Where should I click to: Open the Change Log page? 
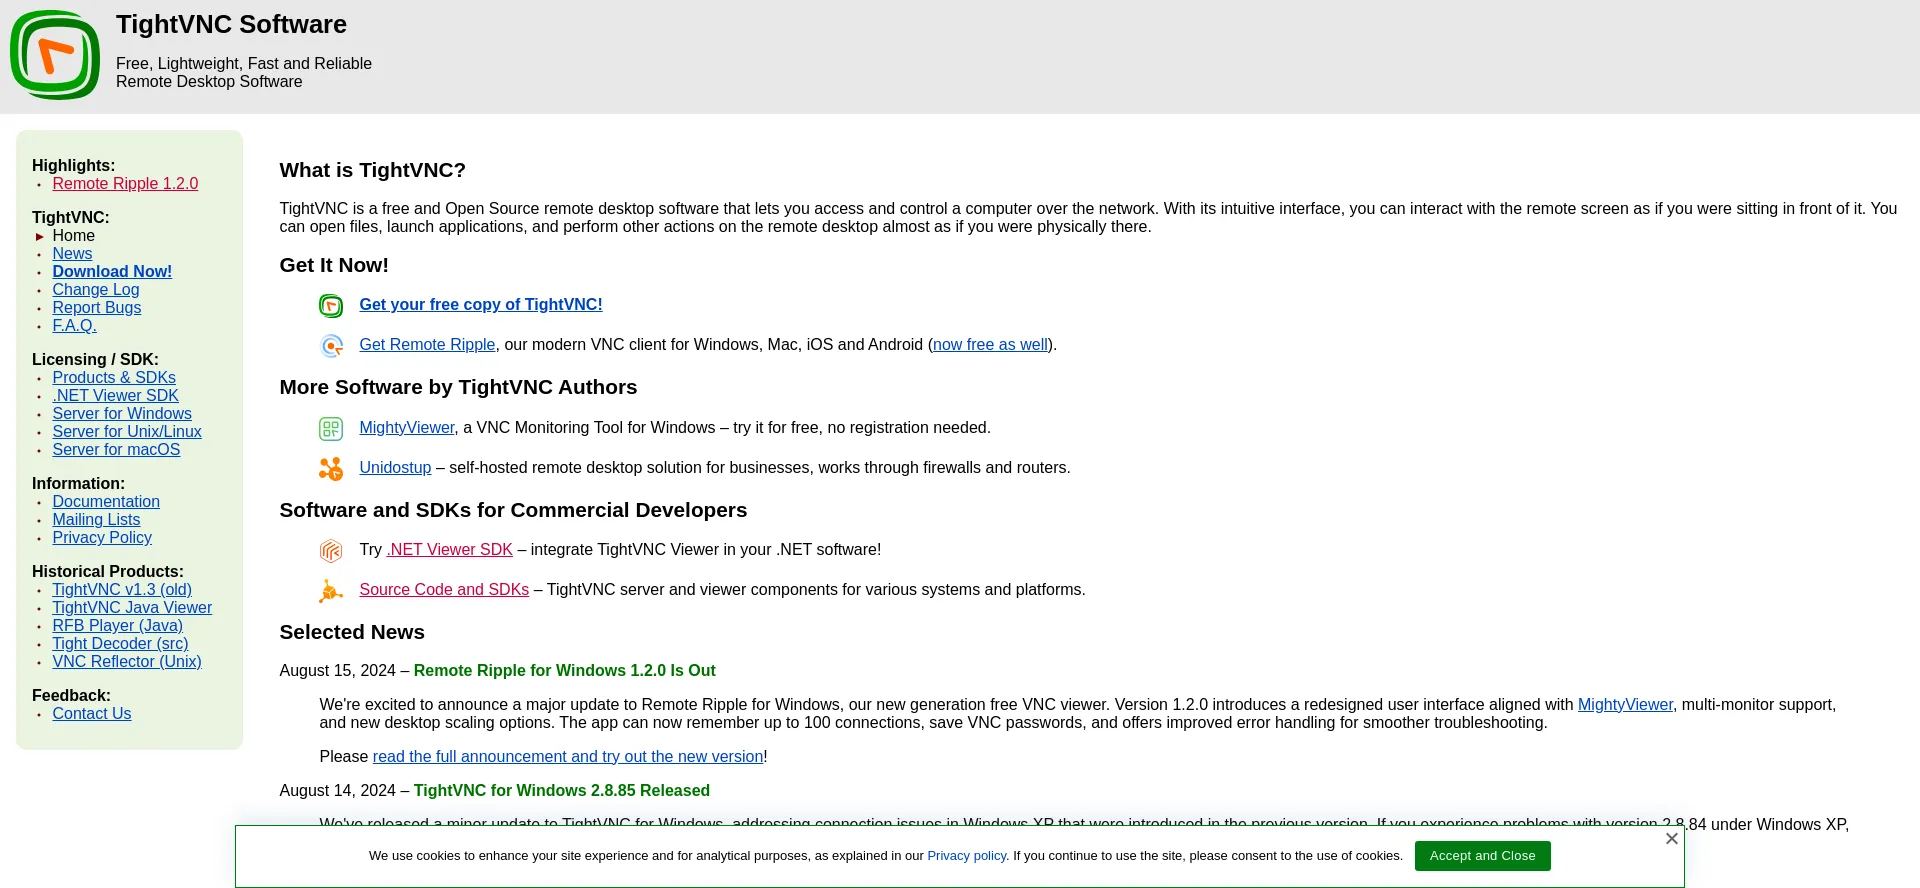tap(96, 290)
